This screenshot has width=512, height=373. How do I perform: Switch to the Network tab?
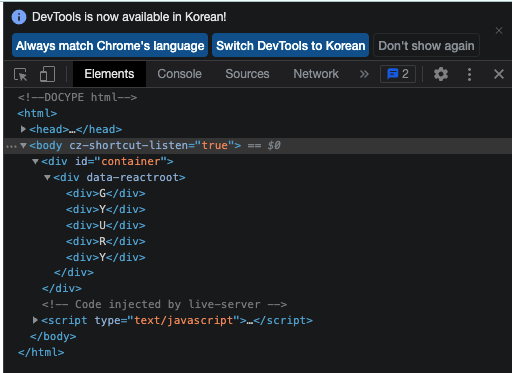[316, 74]
